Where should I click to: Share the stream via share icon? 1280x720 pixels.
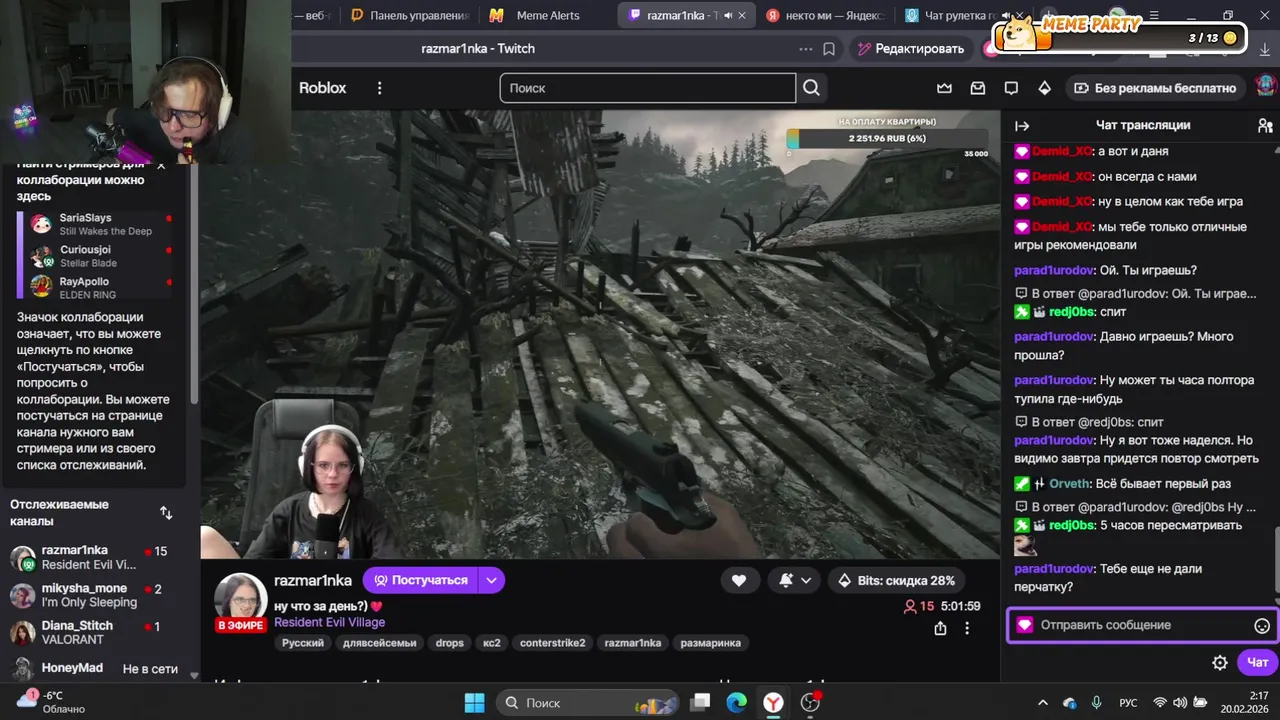[x=940, y=628]
